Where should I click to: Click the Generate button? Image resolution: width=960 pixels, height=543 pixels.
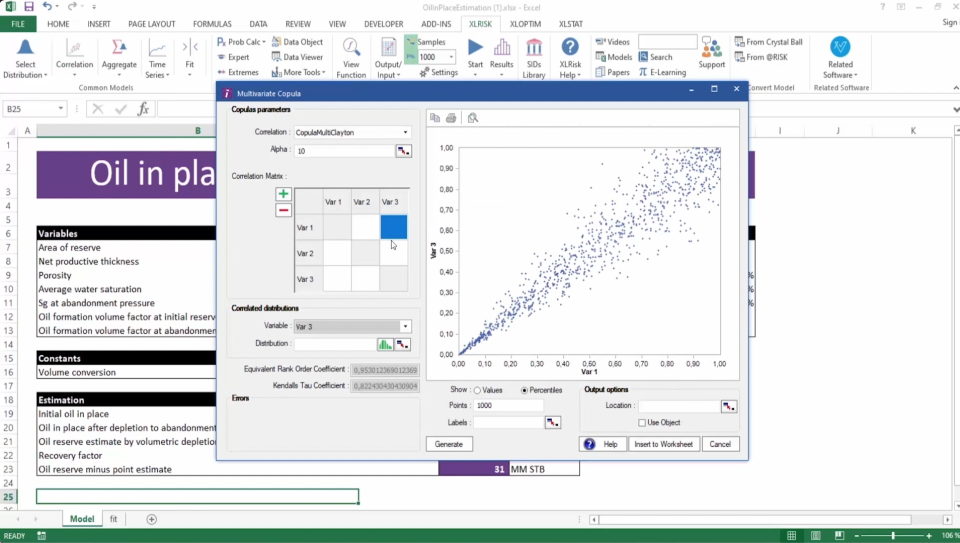click(449, 444)
